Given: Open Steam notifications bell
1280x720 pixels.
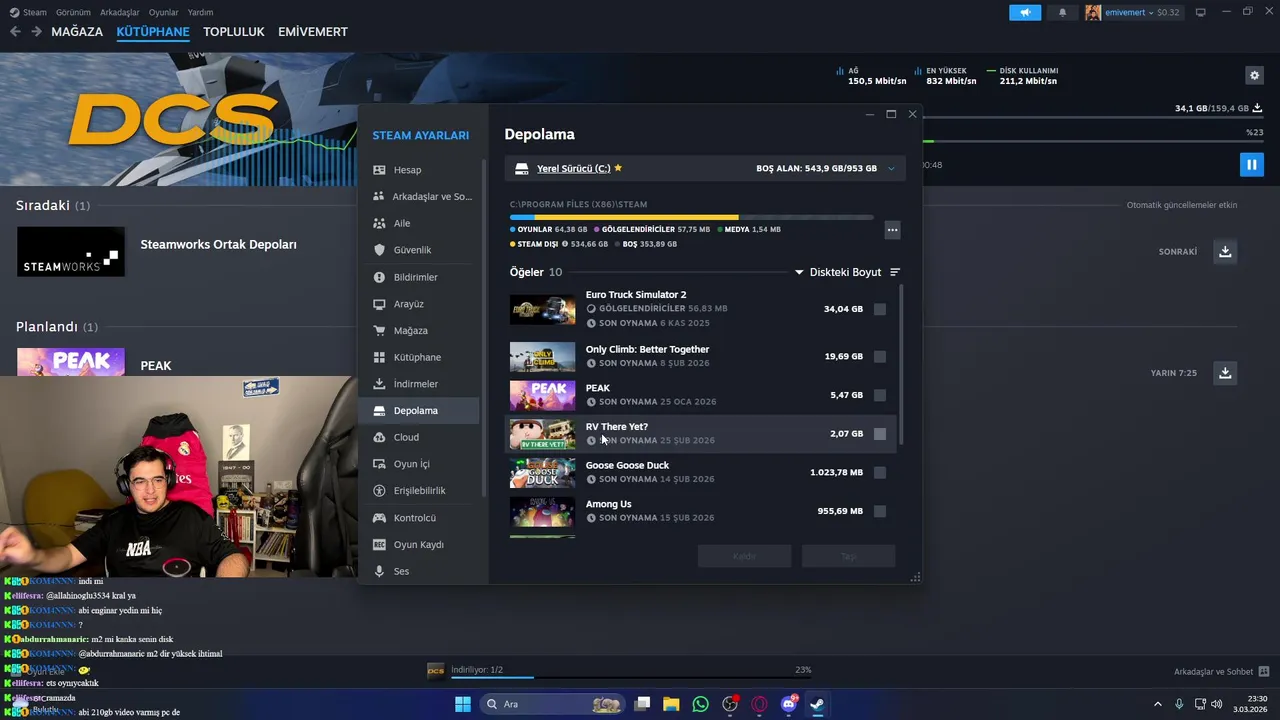Looking at the screenshot, I should [1062, 12].
